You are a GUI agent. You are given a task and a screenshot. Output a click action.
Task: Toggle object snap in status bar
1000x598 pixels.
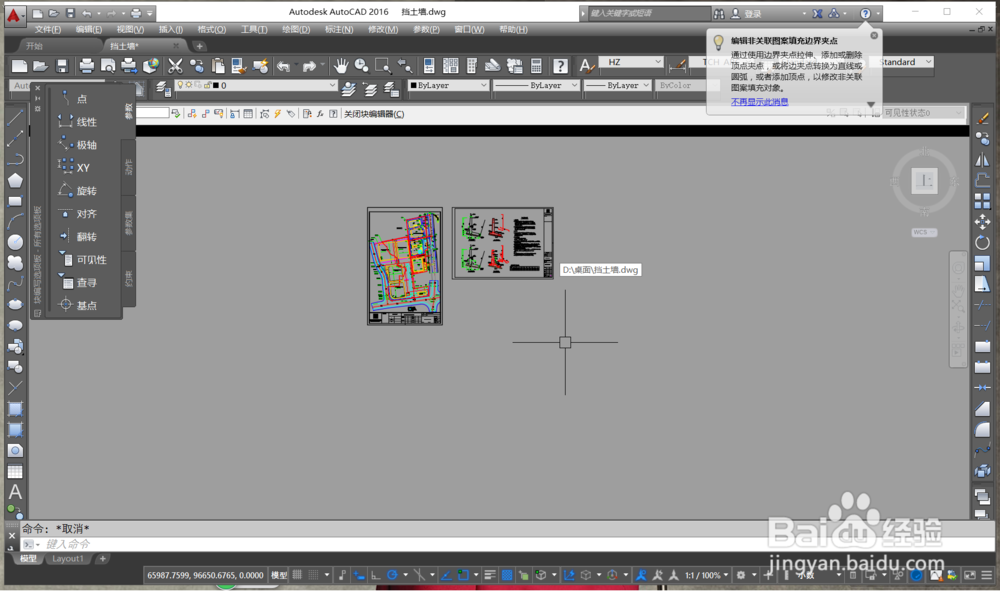click(x=464, y=575)
